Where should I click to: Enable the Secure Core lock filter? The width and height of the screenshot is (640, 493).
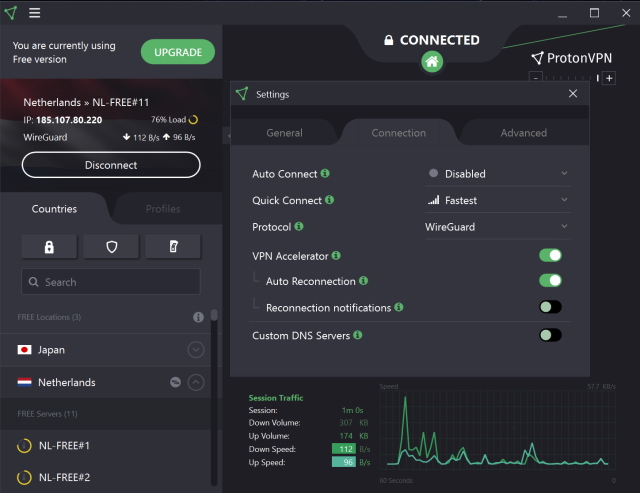[x=49, y=246]
